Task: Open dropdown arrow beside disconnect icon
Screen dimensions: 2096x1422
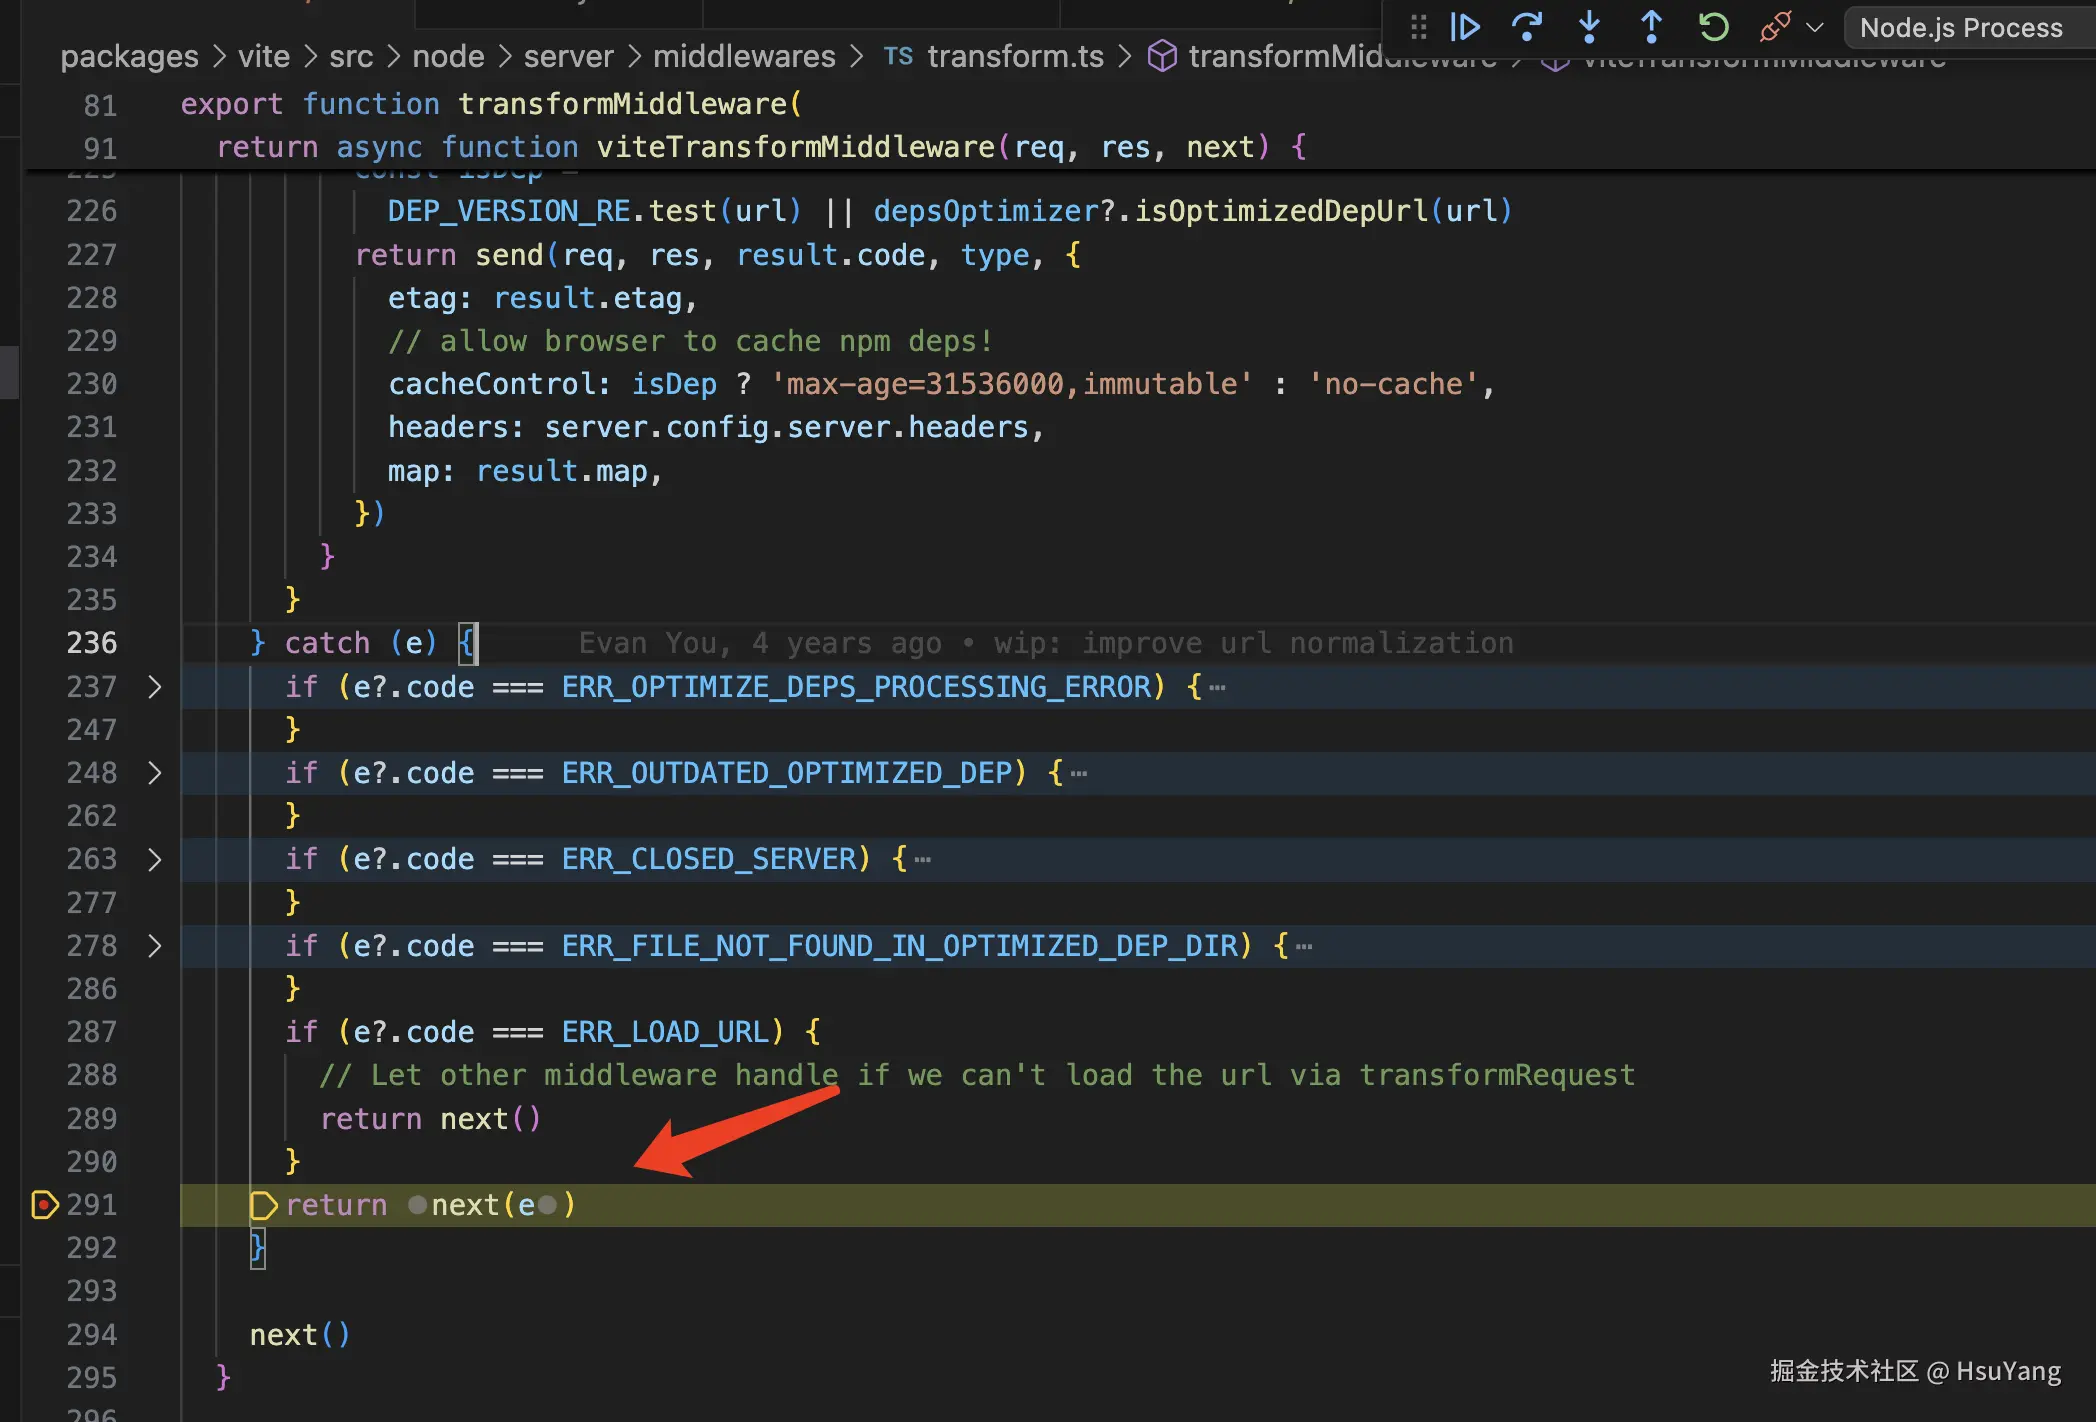Action: (x=1815, y=27)
